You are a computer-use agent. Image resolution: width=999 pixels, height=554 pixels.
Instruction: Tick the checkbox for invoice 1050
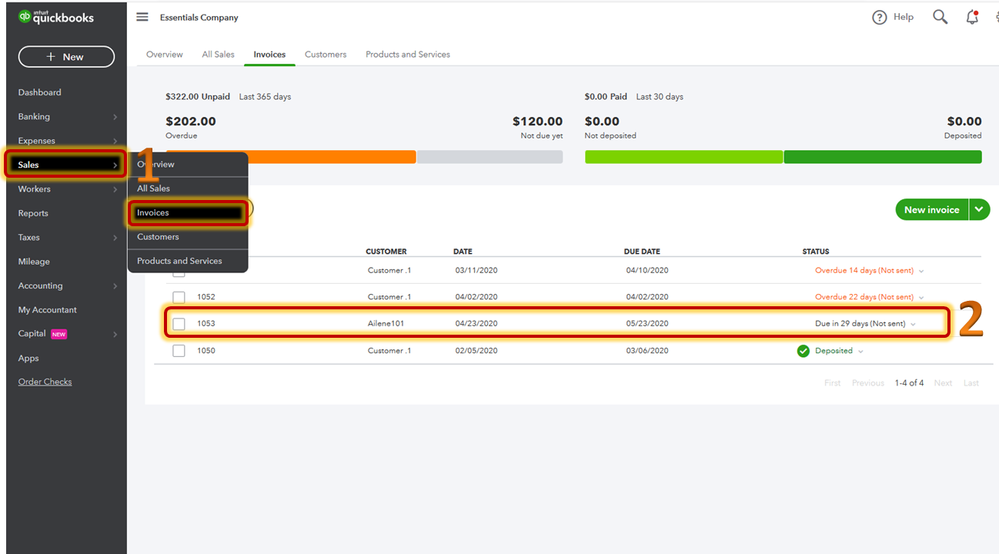pyautogui.click(x=179, y=351)
